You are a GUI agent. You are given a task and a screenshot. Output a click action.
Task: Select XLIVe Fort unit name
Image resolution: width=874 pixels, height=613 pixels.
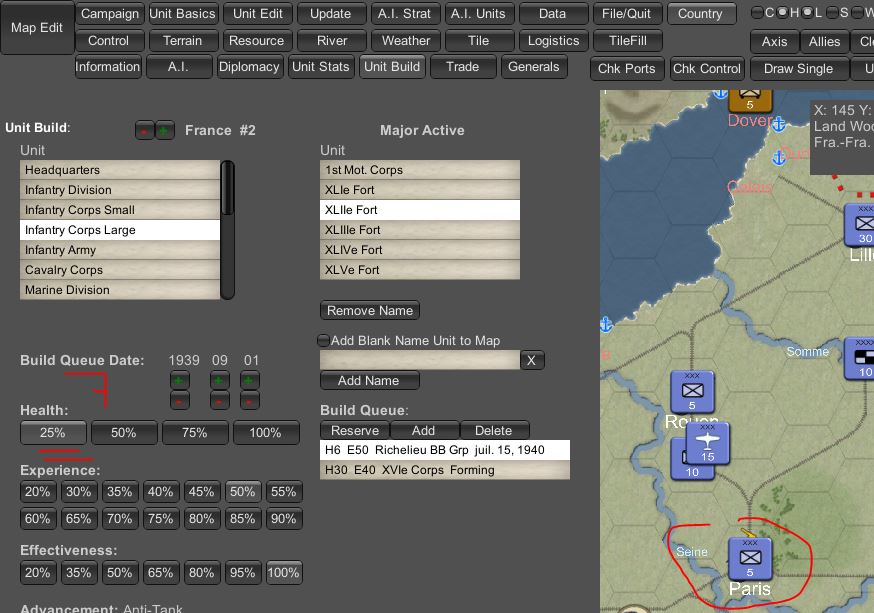pyautogui.click(x=420, y=250)
